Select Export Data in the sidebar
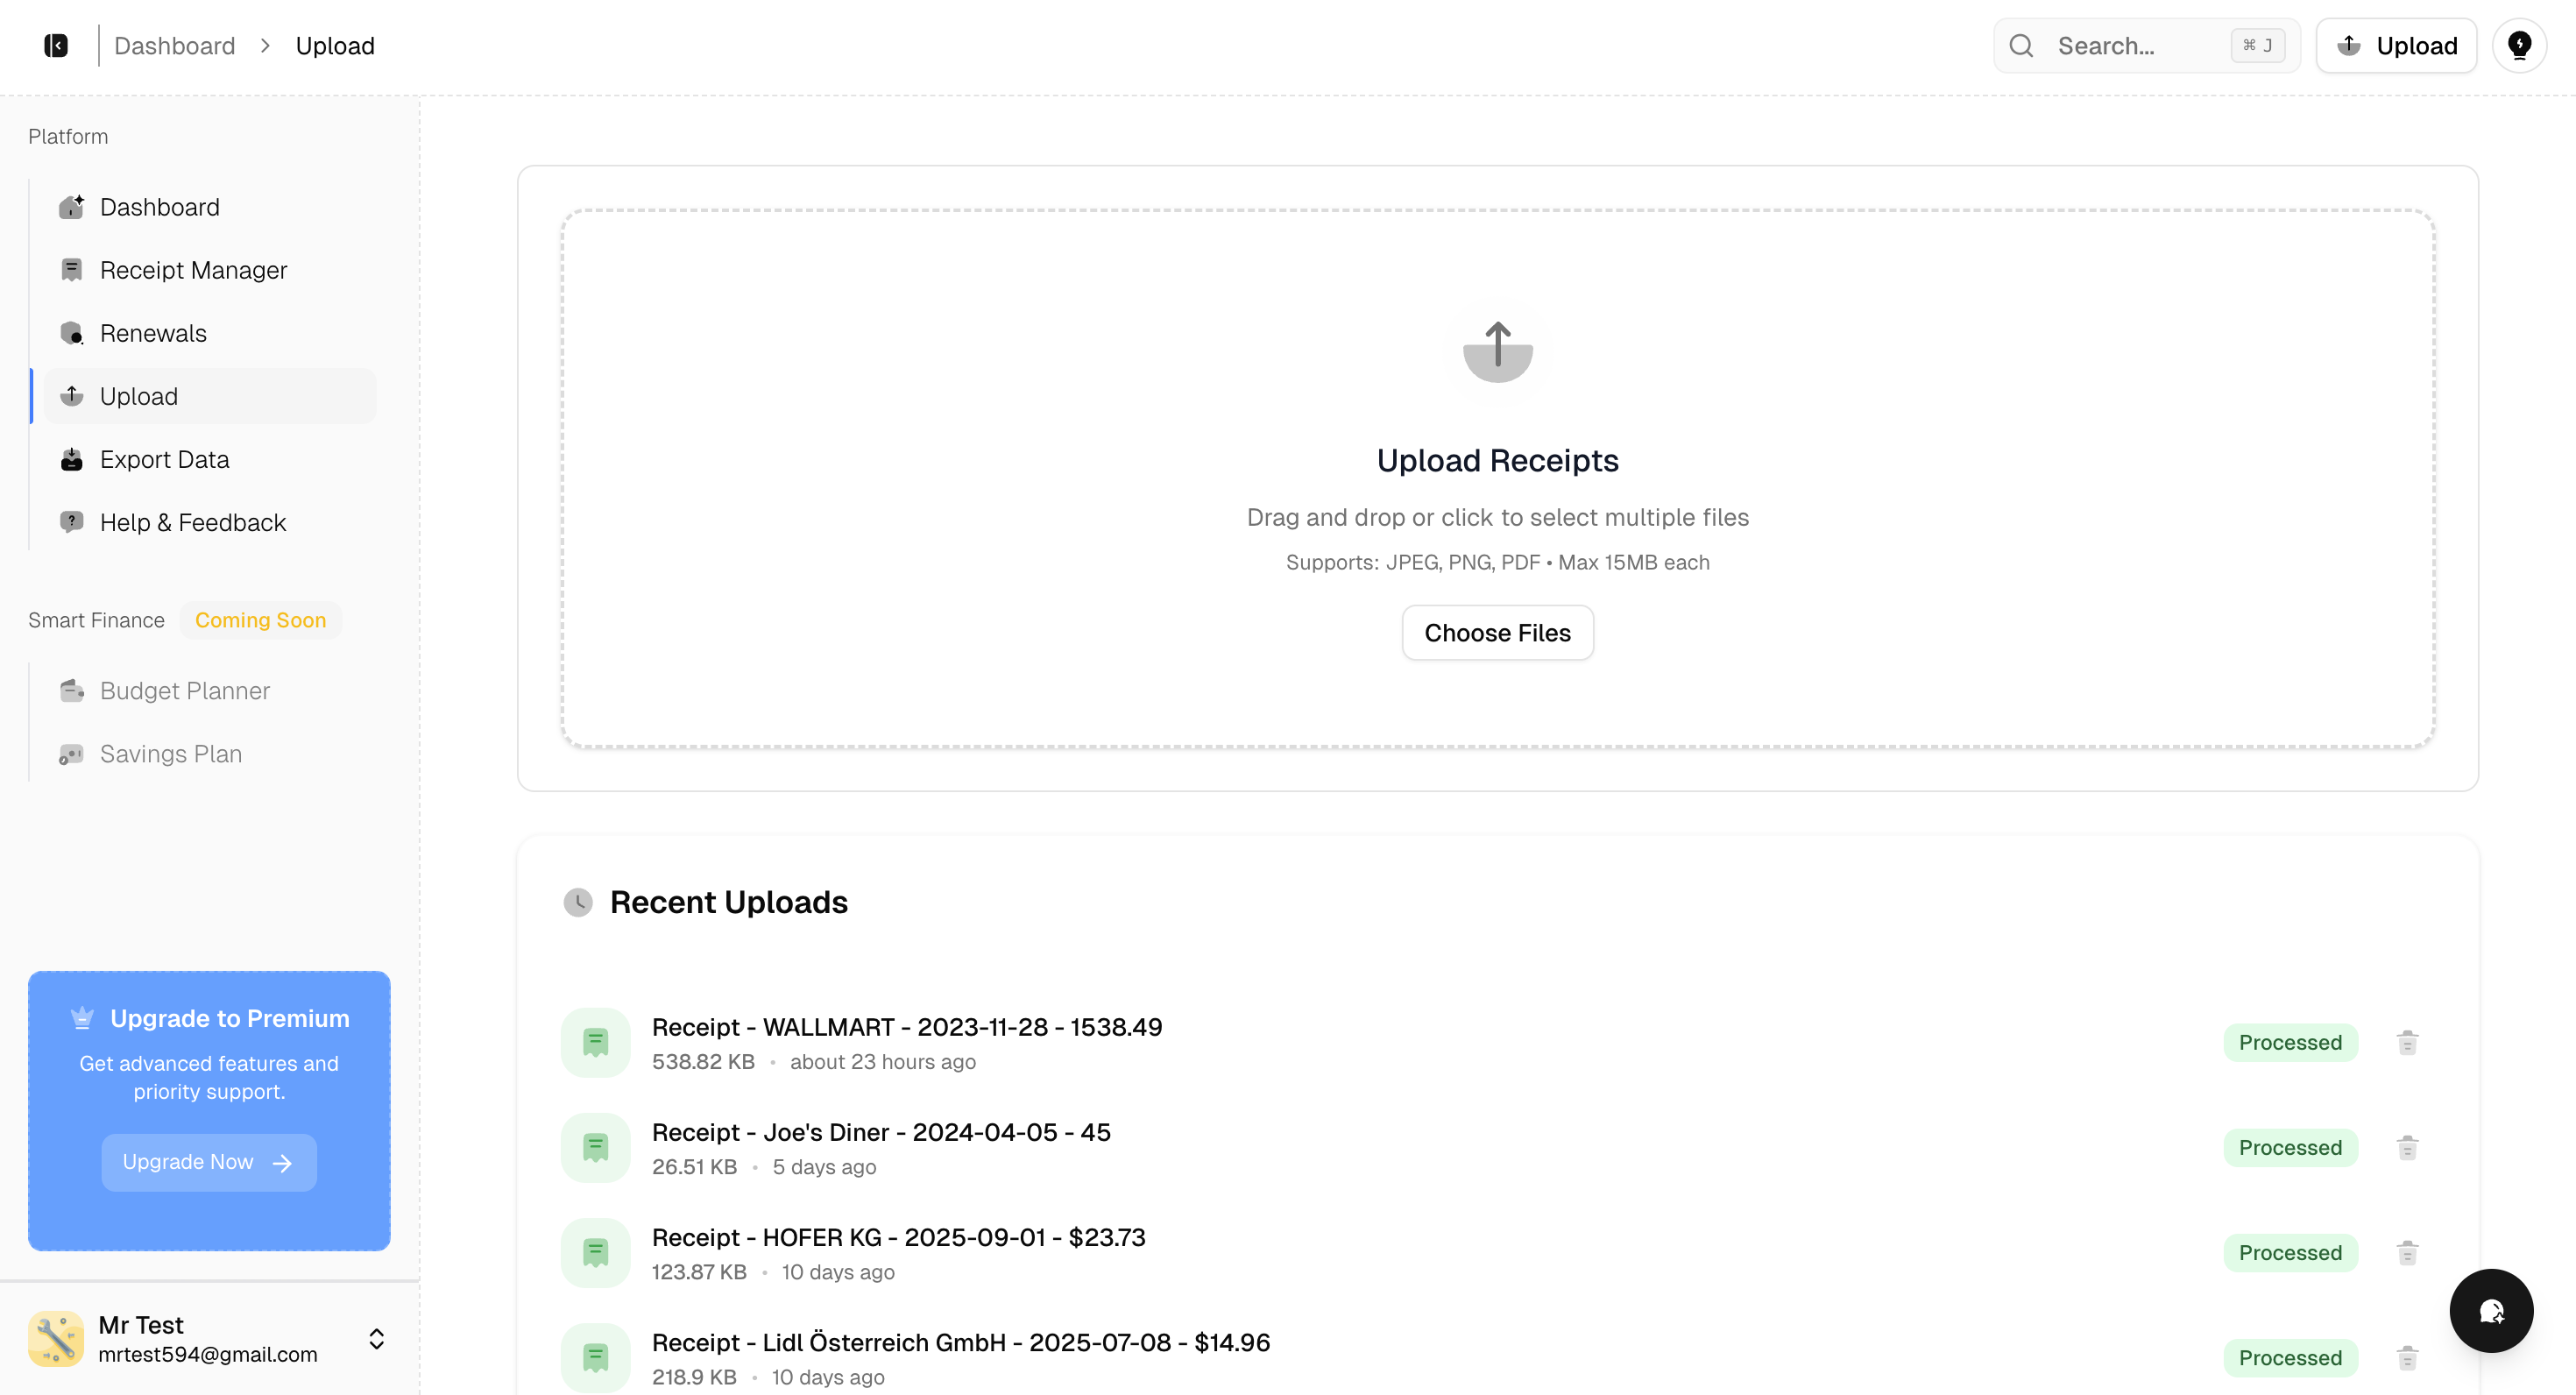The width and height of the screenshot is (2576, 1395). click(164, 459)
